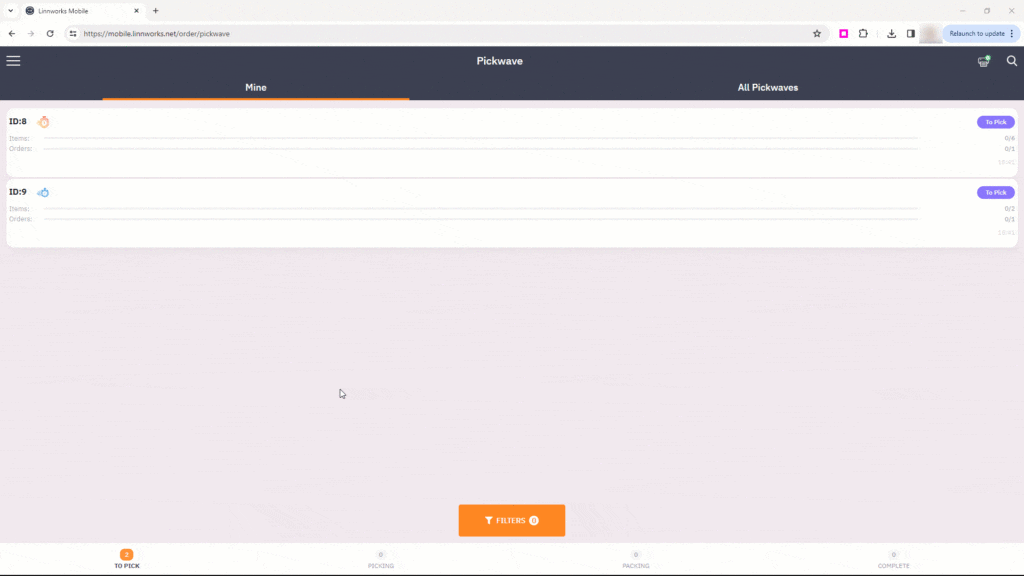Screen dimensions: 1024x576
Task: Bookmark this page with star icon
Action: tap(817, 33)
